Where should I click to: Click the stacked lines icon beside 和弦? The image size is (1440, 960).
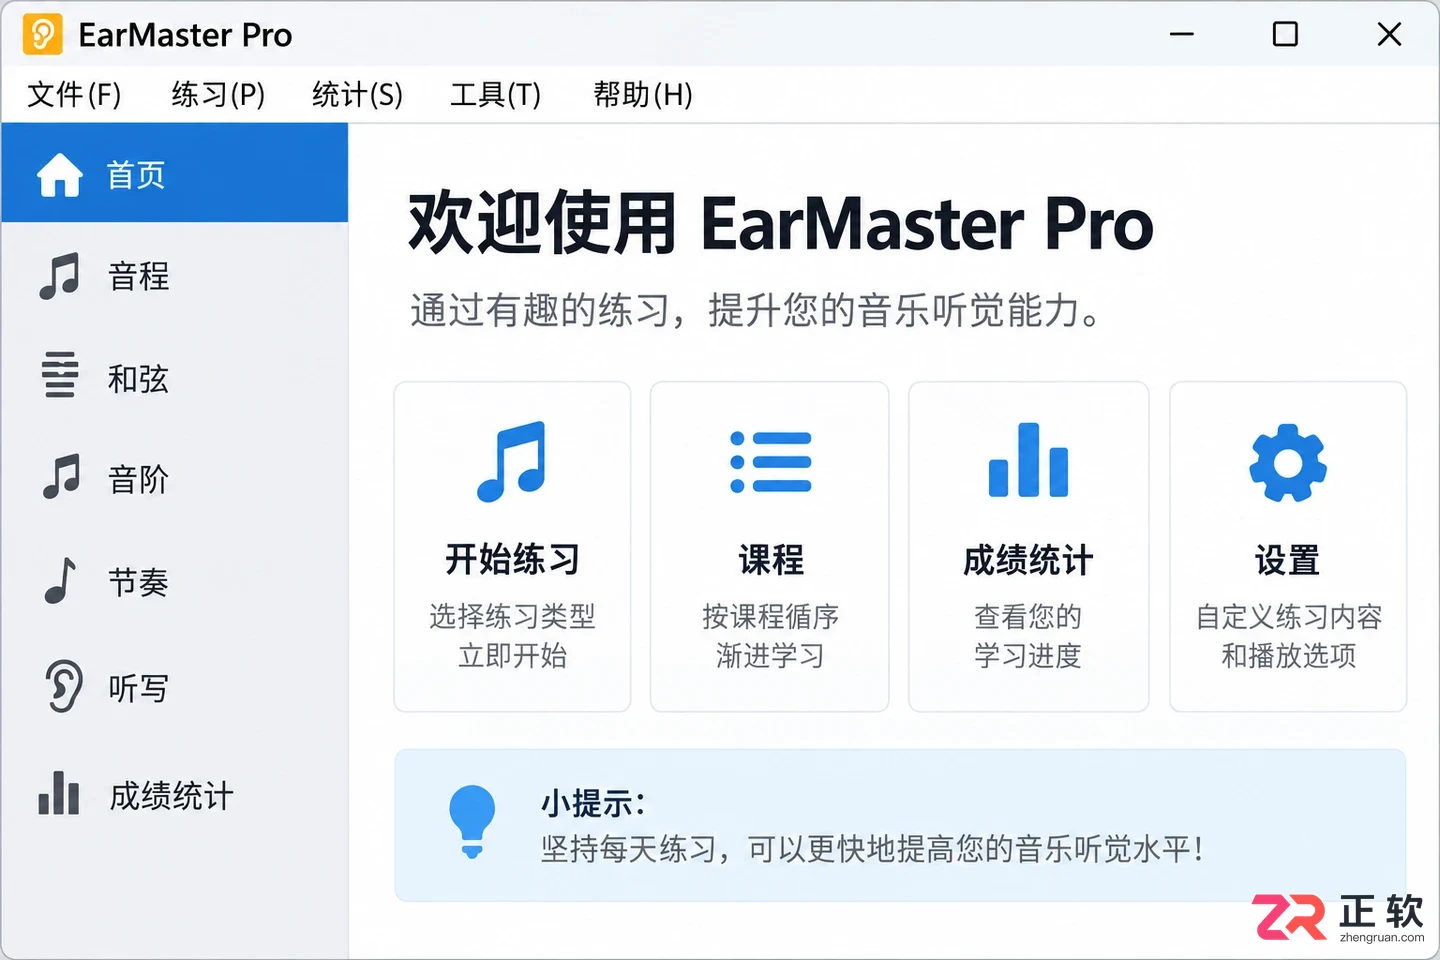point(60,375)
